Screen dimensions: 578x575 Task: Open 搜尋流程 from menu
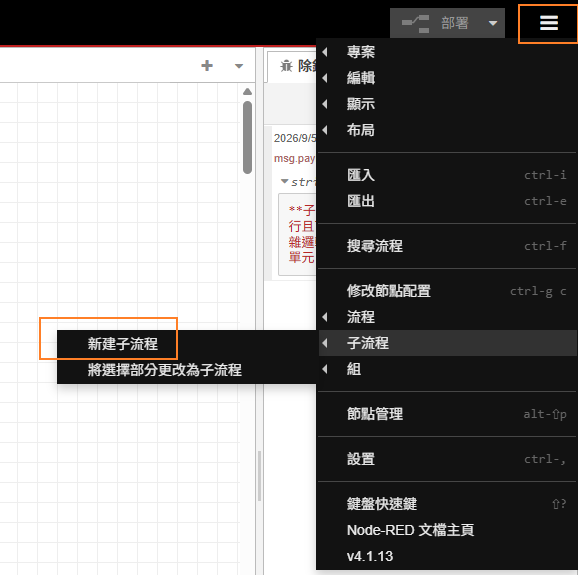447,246
